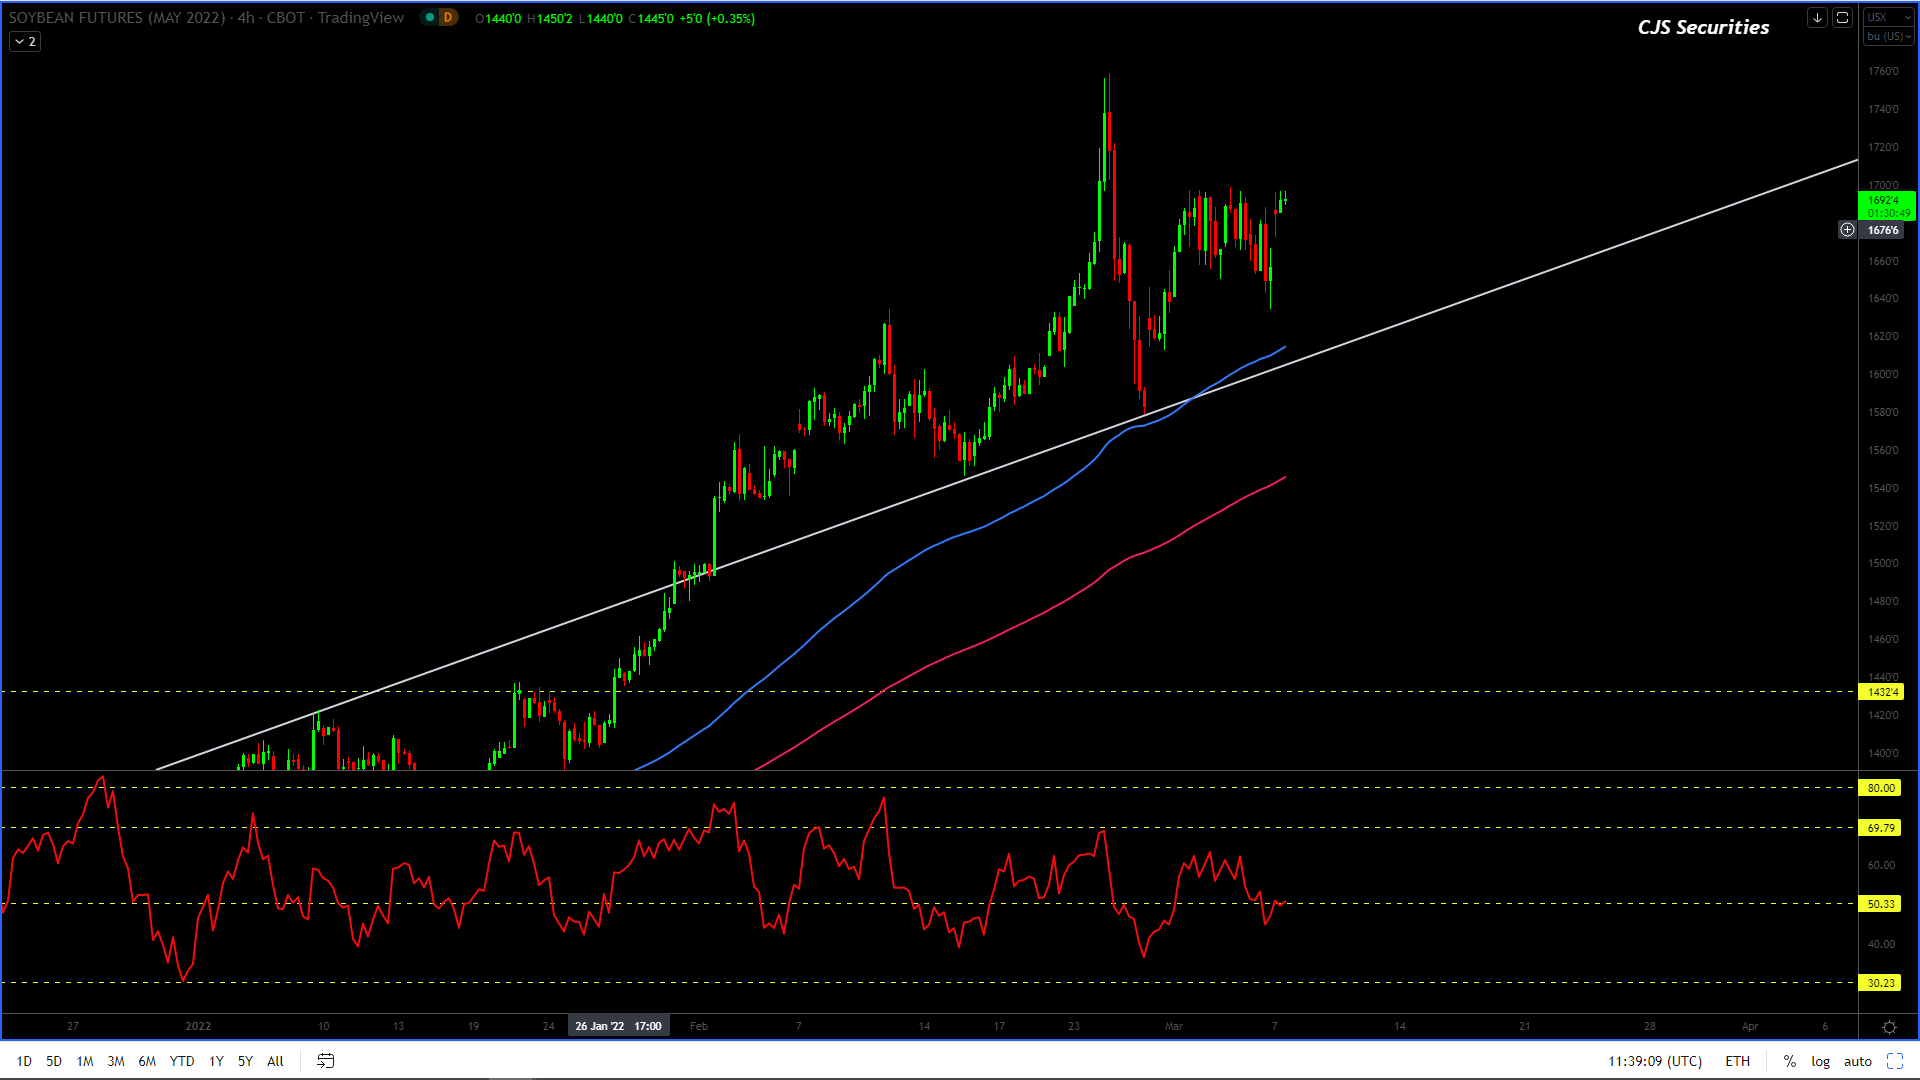Toggle auto scale mode
Image resolution: width=1920 pixels, height=1080 pixels.
click(x=1857, y=1061)
